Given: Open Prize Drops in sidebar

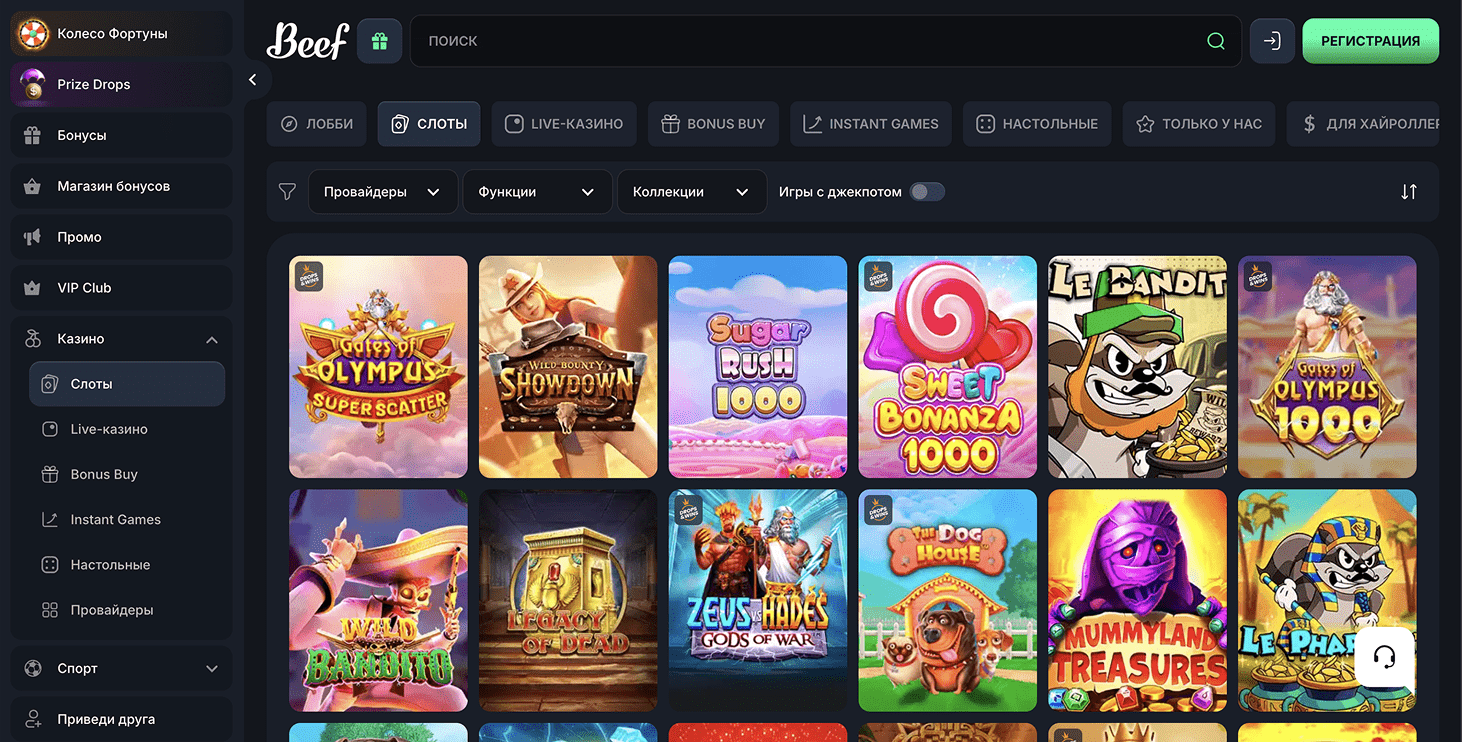Looking at the screenshot, I should coord(121,84).
